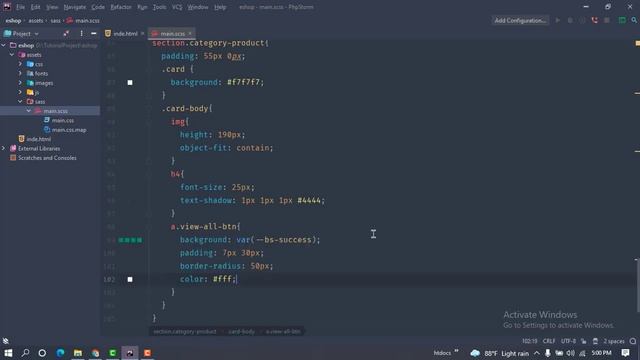This screenshot has width=640, height=360.
Task: Click the tool windows toggle icon bottom-left
Action: (6, 341)
